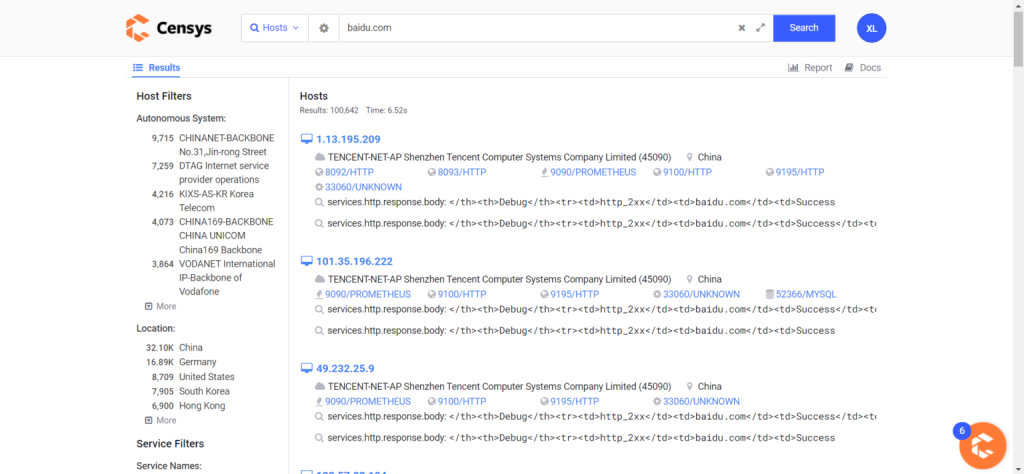Clear the search query with X icon
Image resolution: width=1024 pixels, height=474 pixels.
coord(742,28)
